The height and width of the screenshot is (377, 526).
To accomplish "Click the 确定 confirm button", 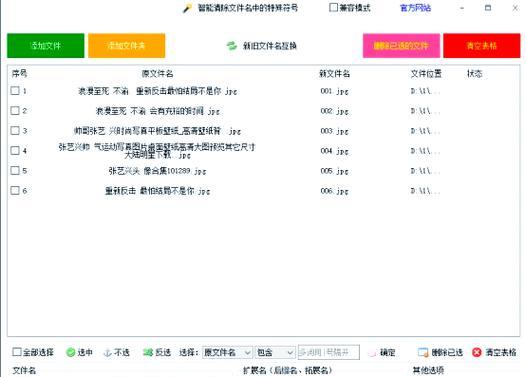I will (x=382, y=353).
